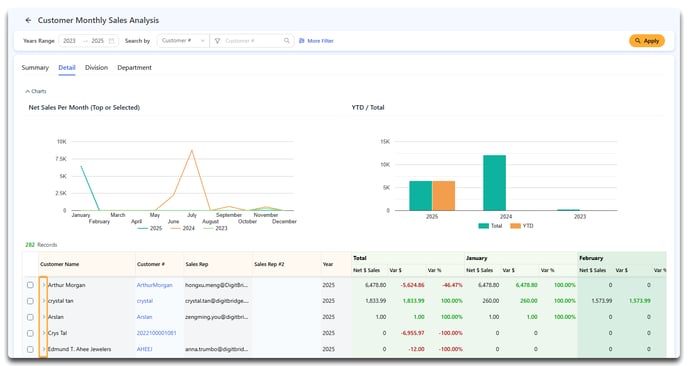Toggle YTD series in bar chart legend
Image resolution: width=688 pixels, height=366 pixels.
click(522, 226)
